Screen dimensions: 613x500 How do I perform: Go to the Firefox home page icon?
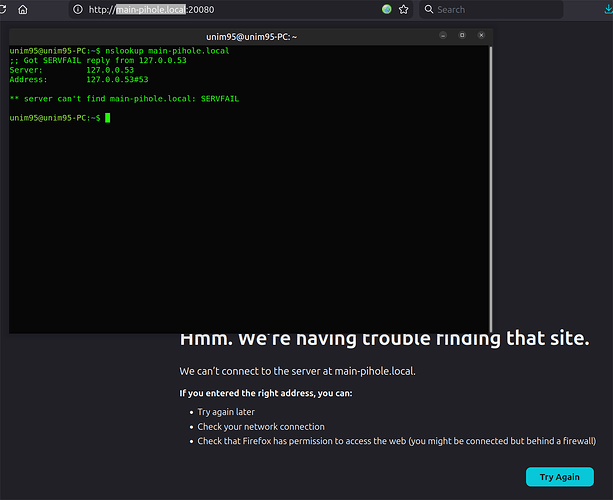point(23,9)
